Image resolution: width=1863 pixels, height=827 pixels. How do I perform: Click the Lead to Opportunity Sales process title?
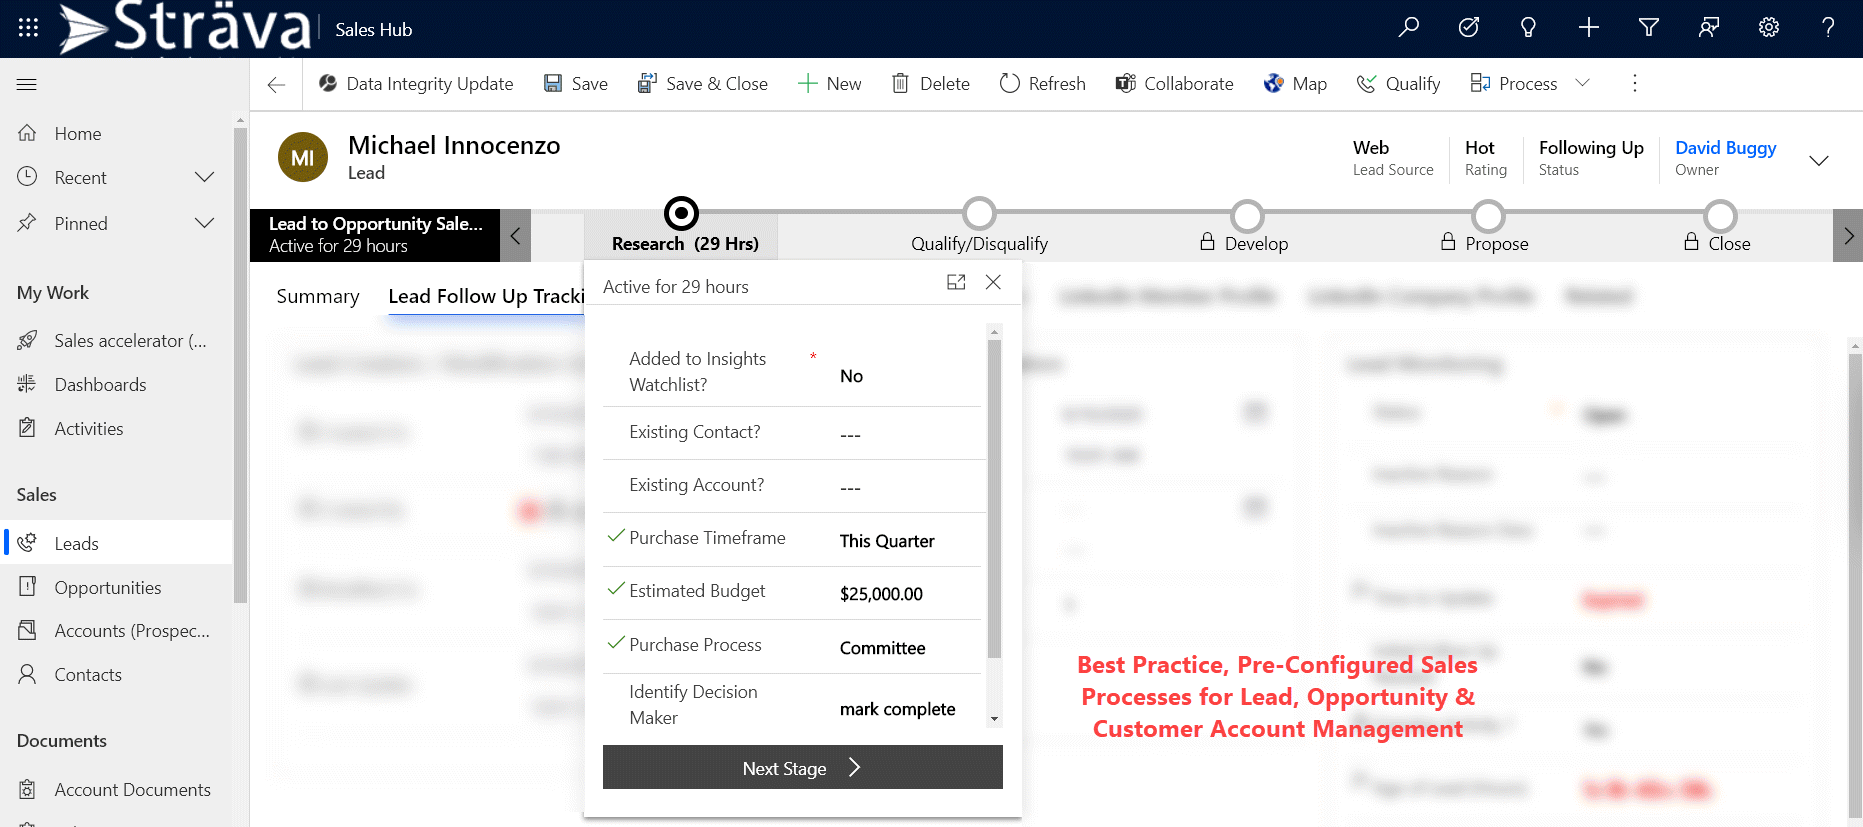pyautogui.click(x=375, y=224)
